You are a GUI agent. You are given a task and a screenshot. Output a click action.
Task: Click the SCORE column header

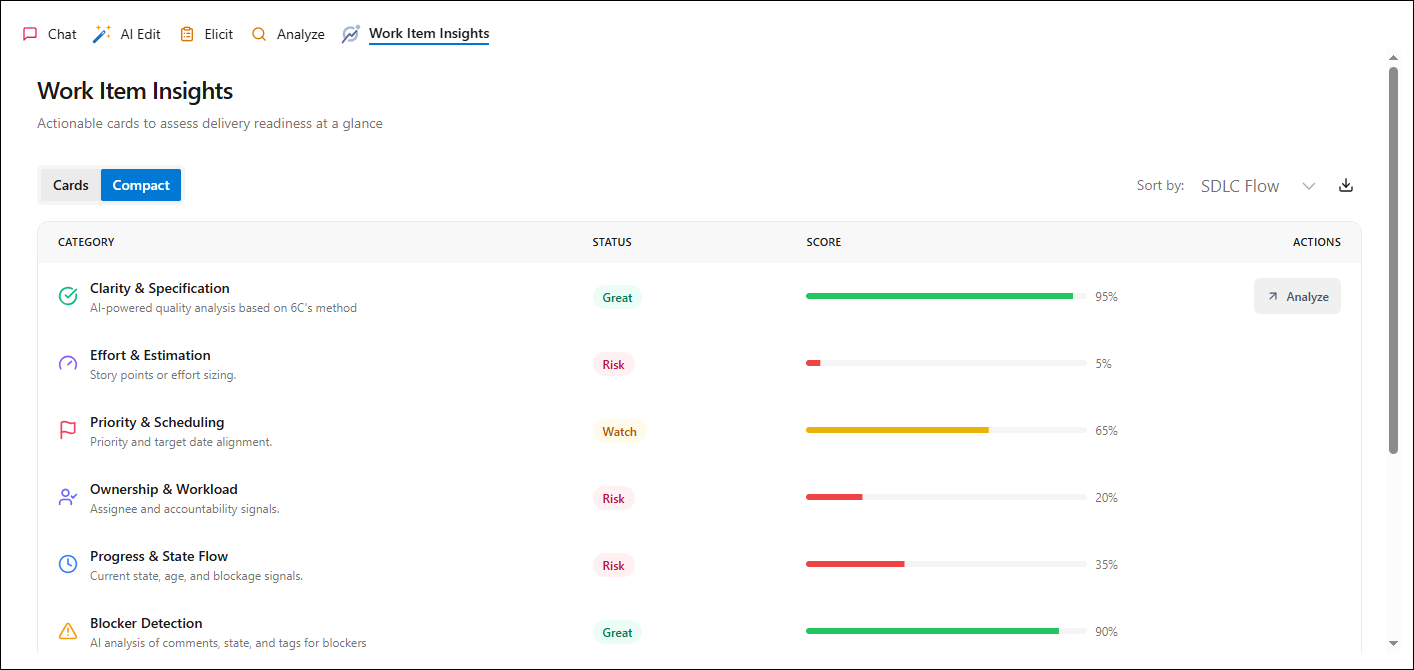[x=824, y=242]
